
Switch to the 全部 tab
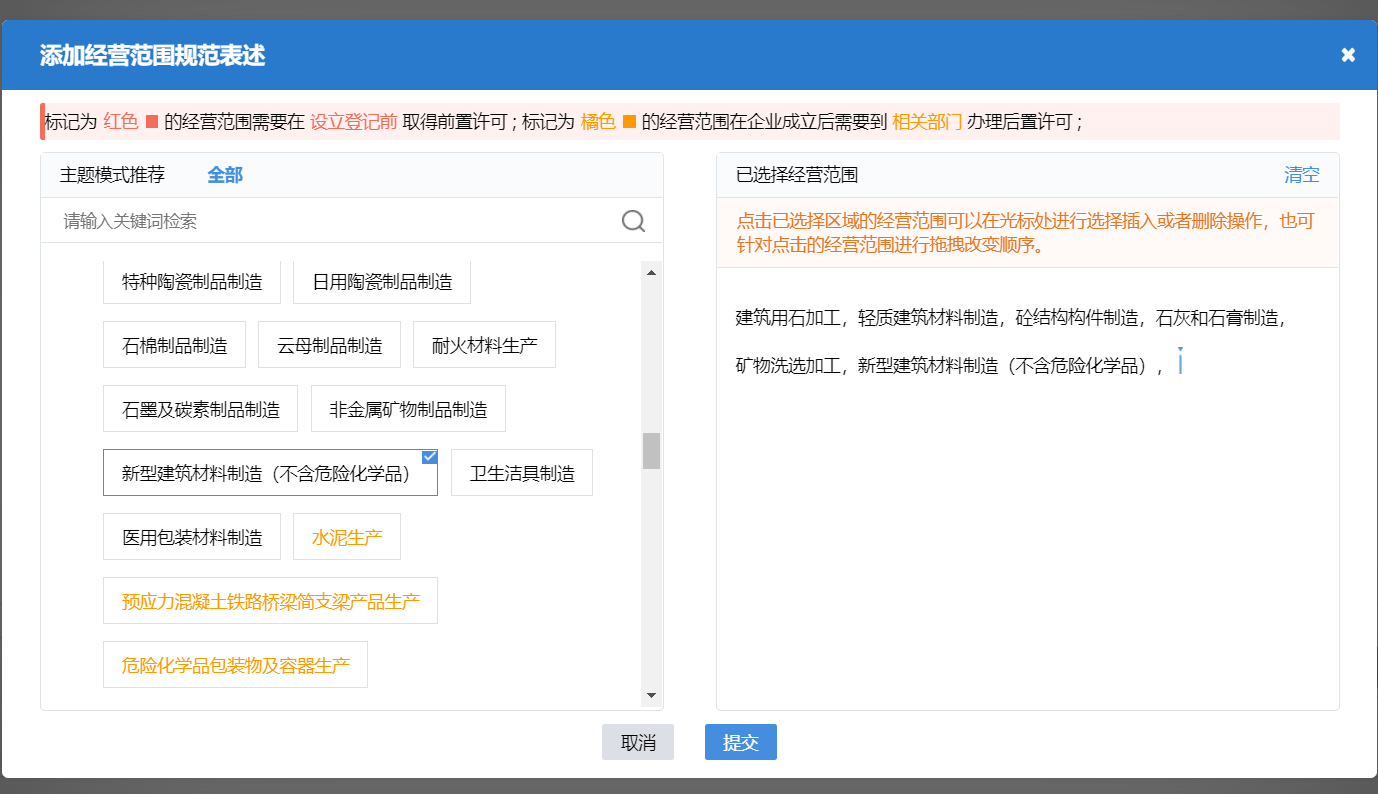[x=224, y=174]
